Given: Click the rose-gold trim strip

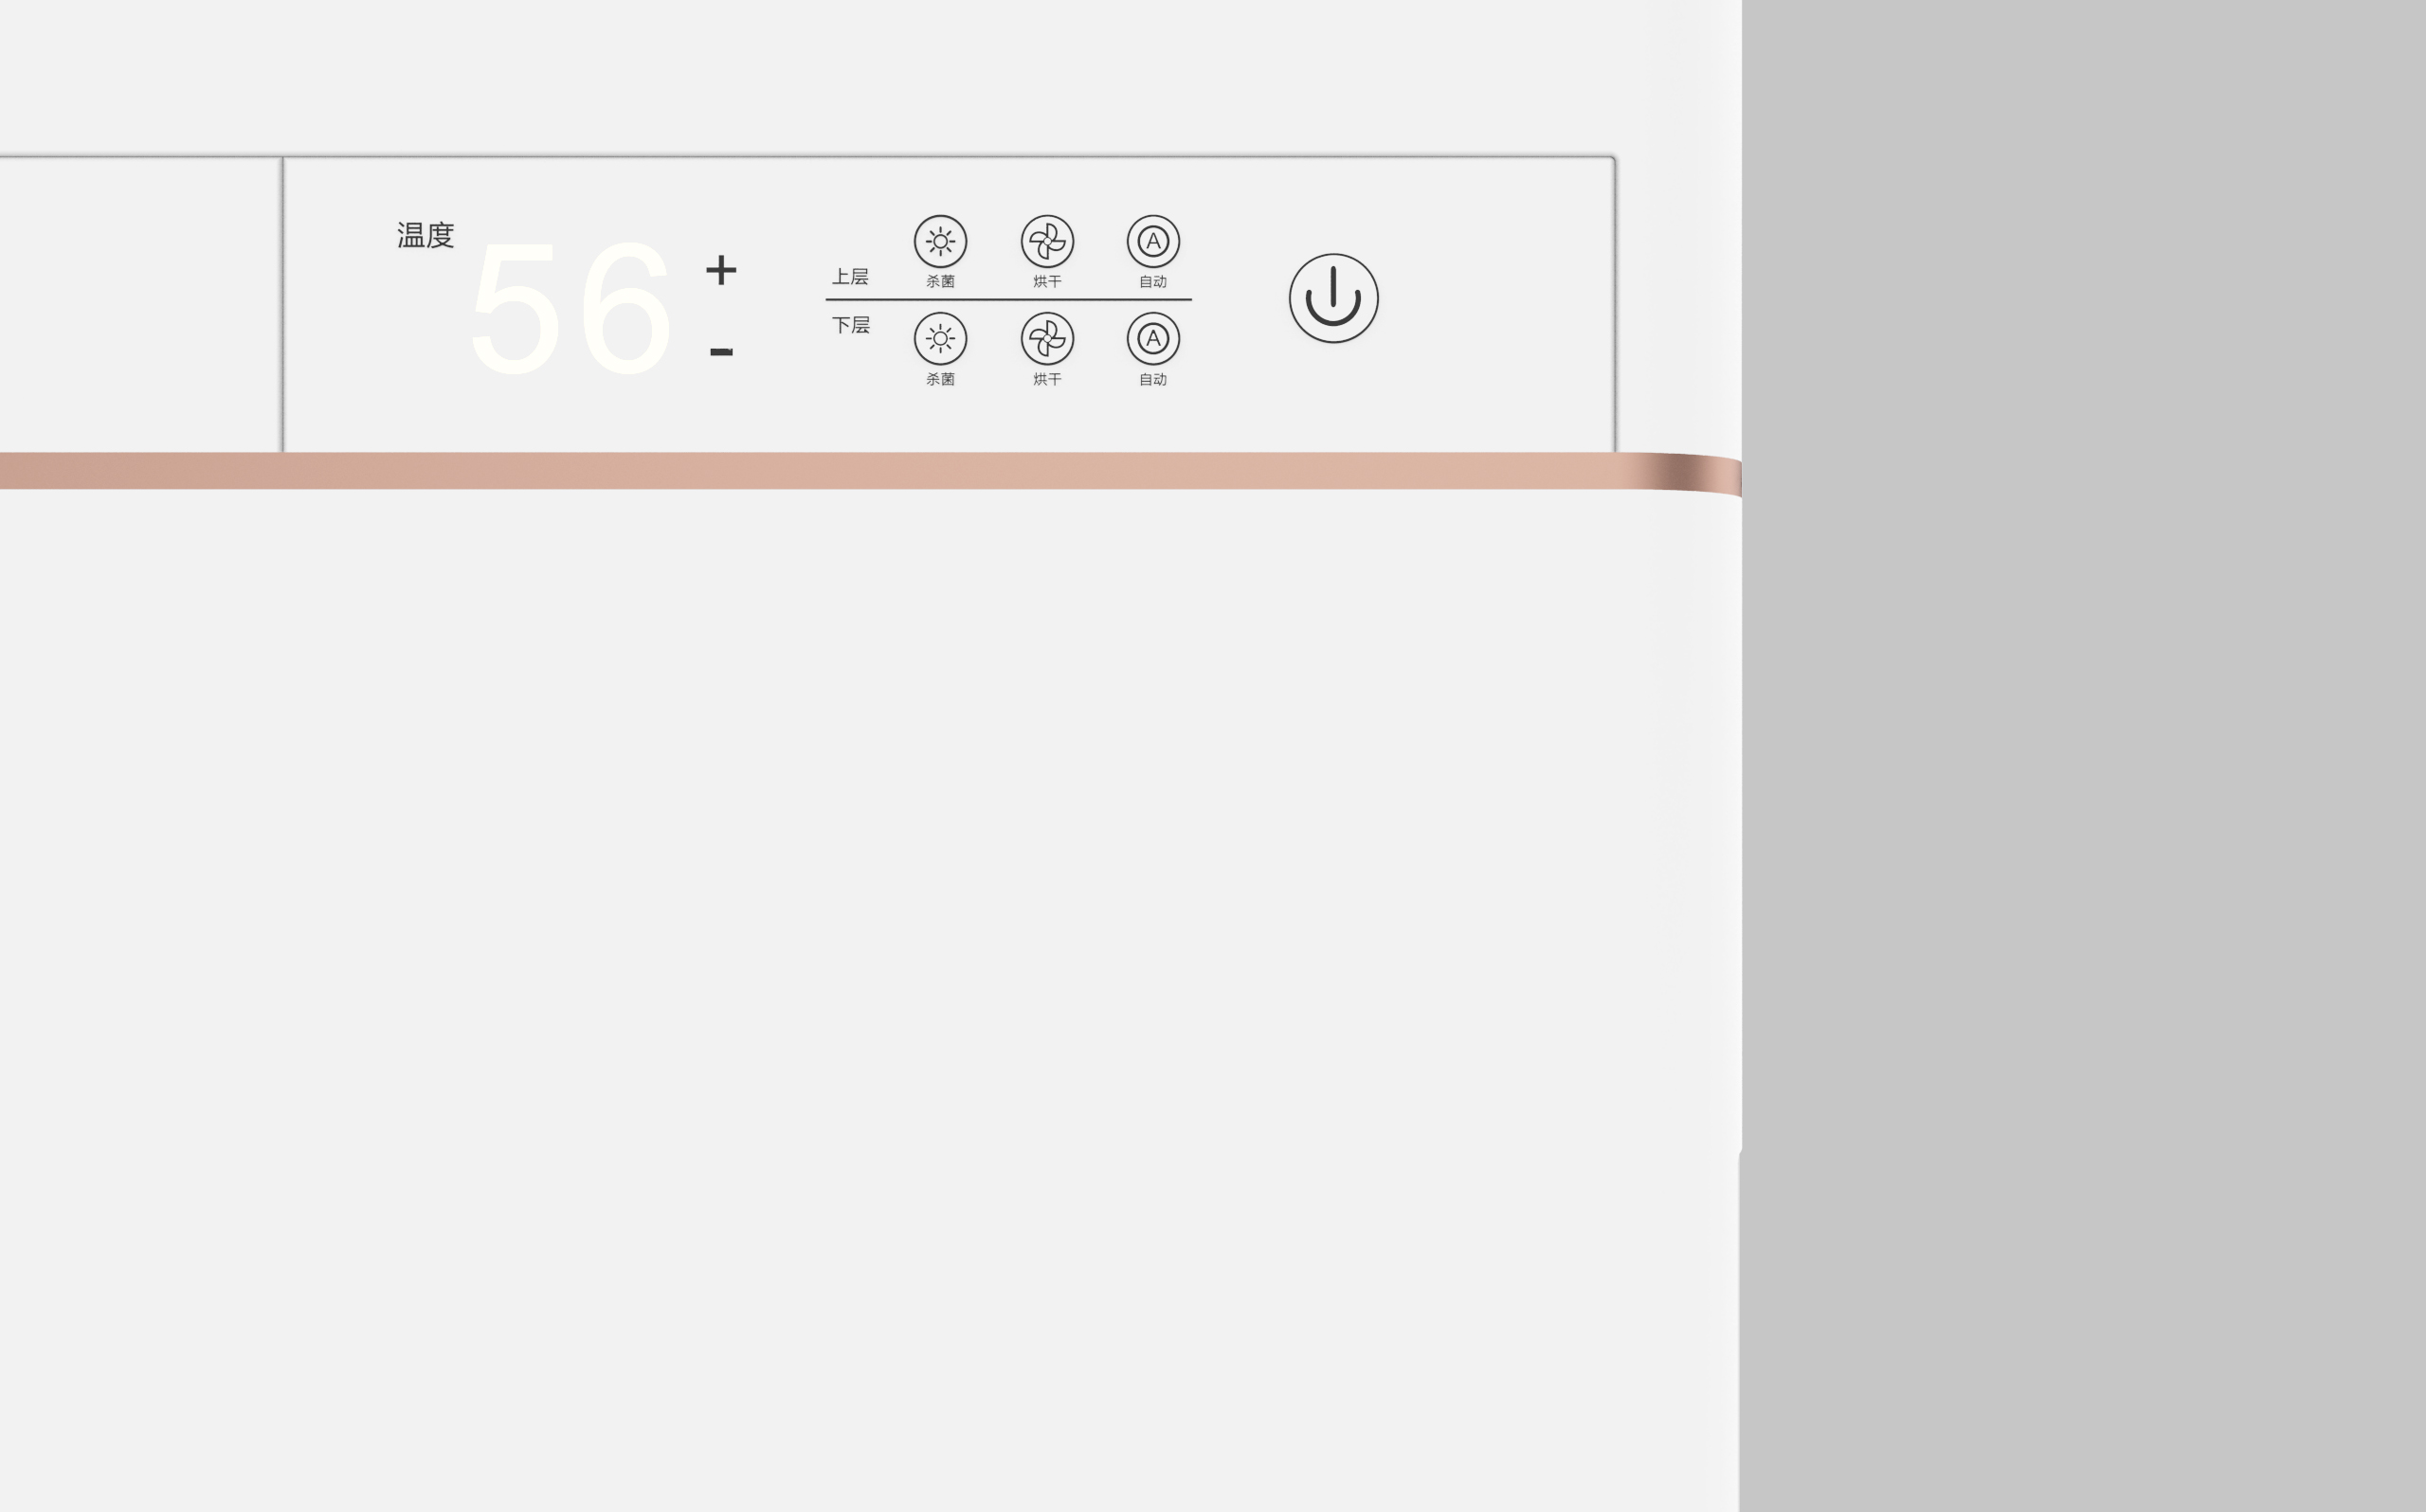Looking at the screenshot, I should pos(870,471).
